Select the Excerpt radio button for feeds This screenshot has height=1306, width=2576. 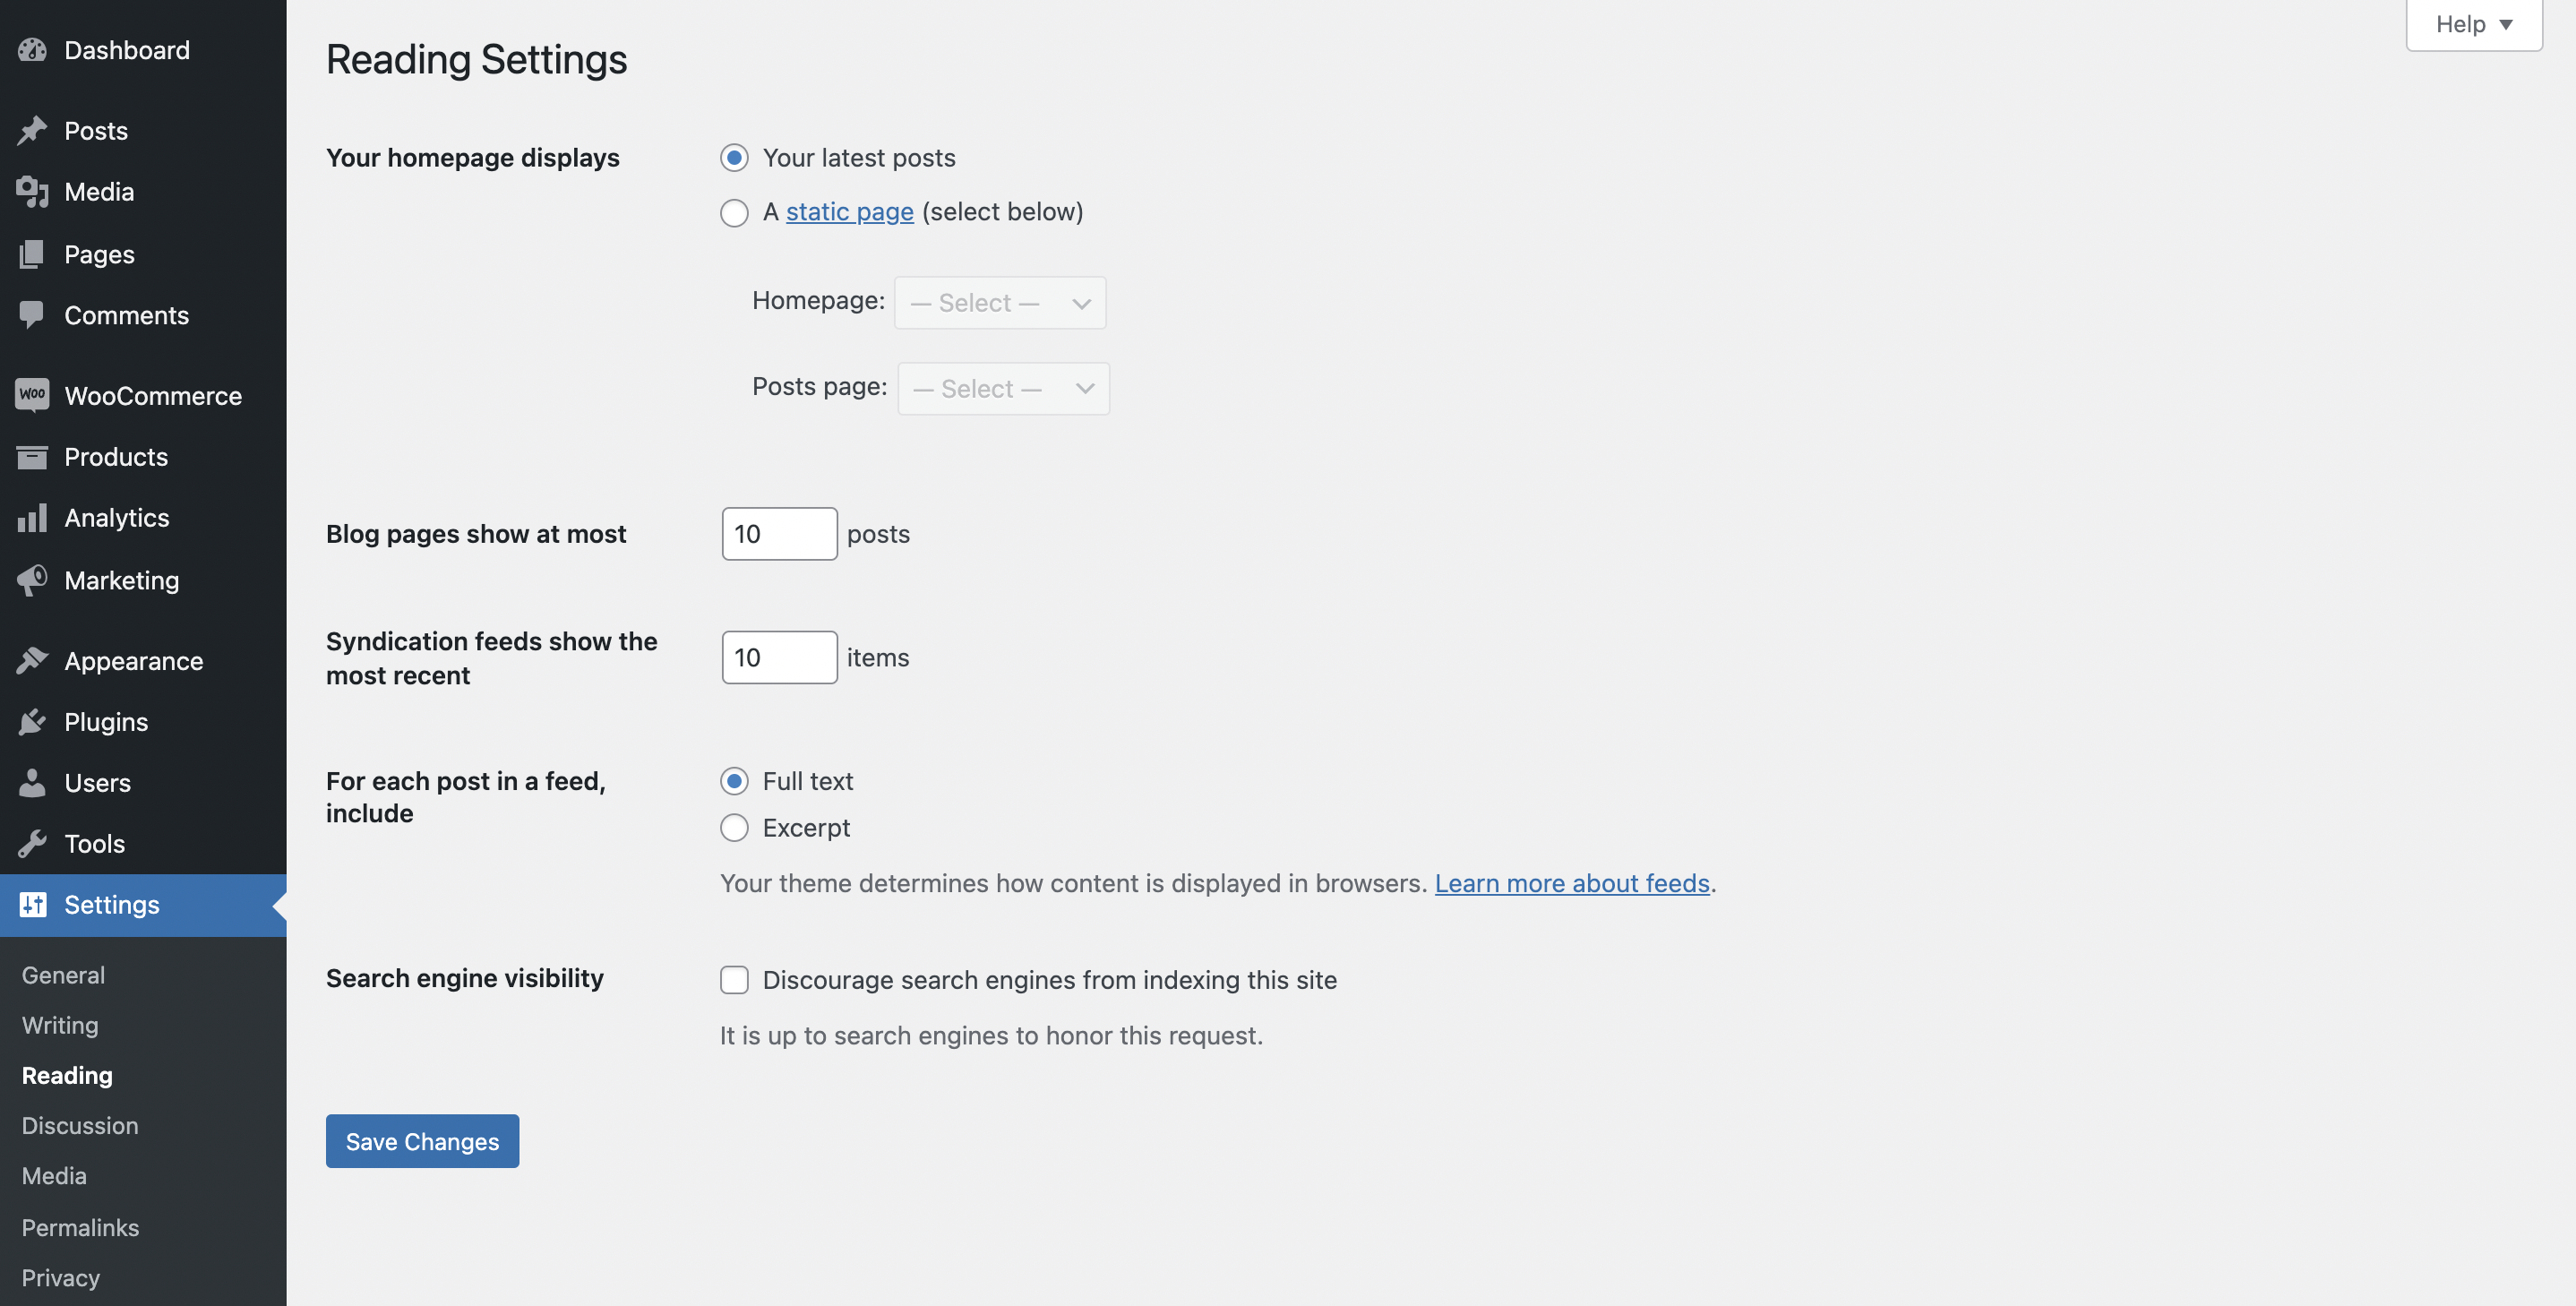pyautogui.click(x=733, y=828)
